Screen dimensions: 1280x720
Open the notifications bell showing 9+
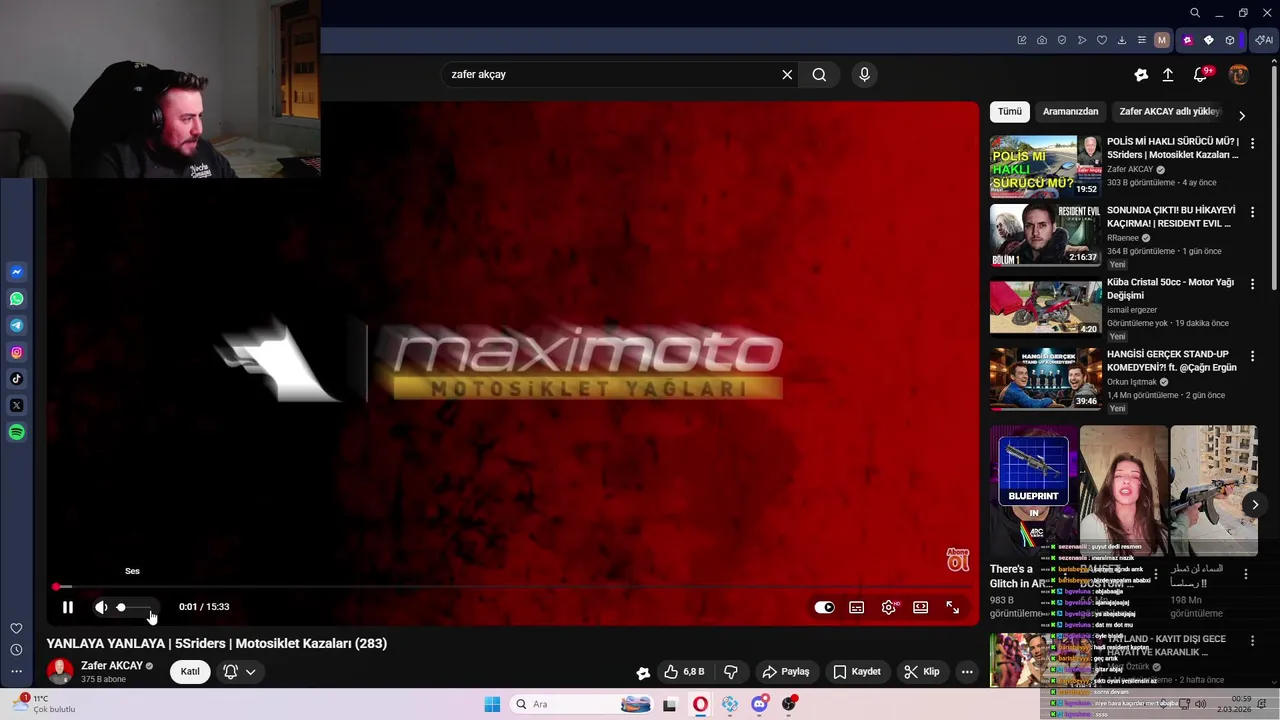pos(1201,75)
